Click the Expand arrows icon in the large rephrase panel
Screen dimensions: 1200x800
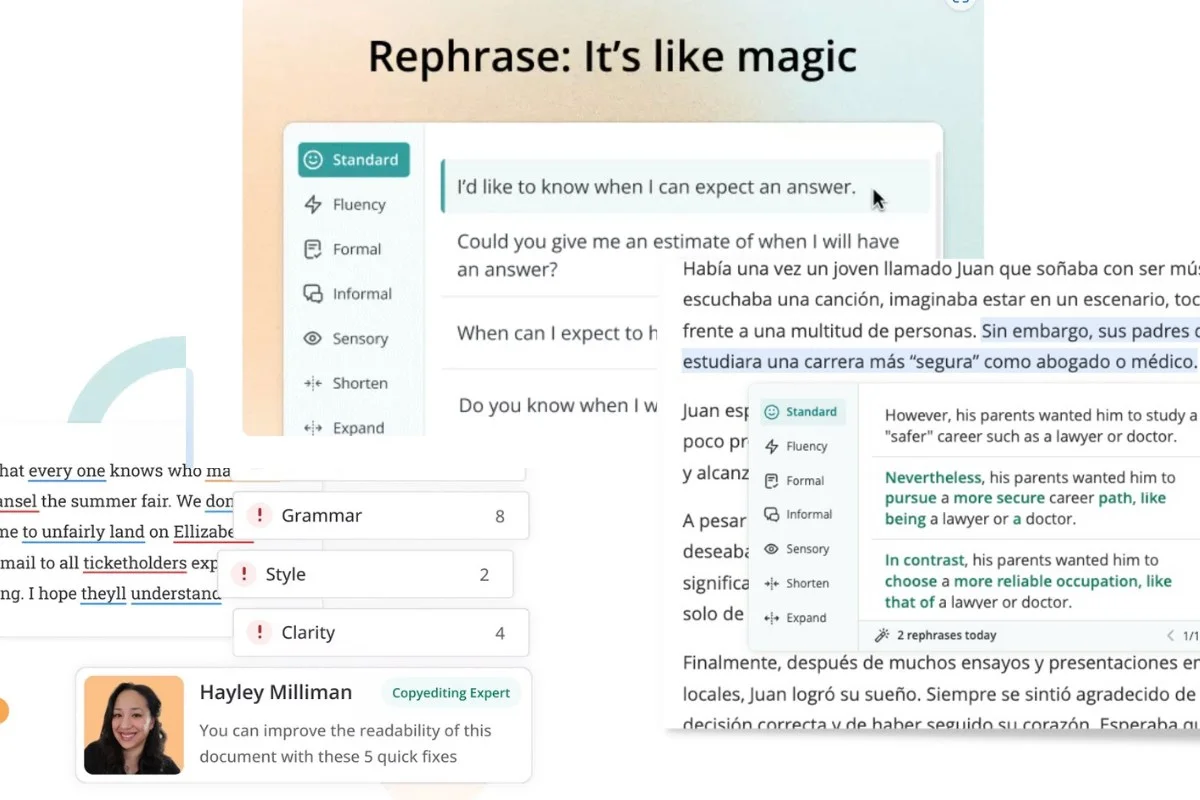click(x=312, y=428)
